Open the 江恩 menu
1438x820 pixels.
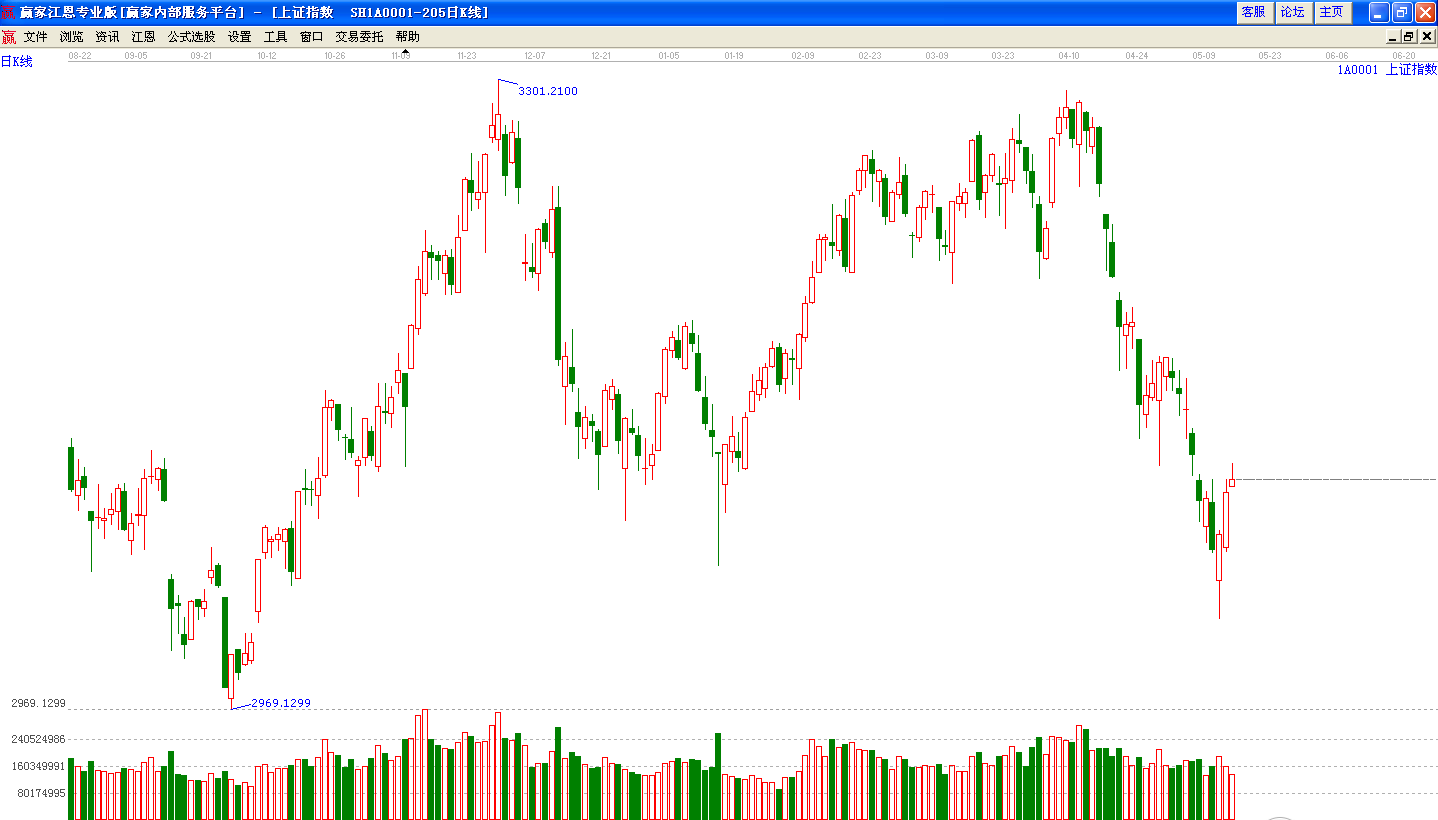click(144, 37)
